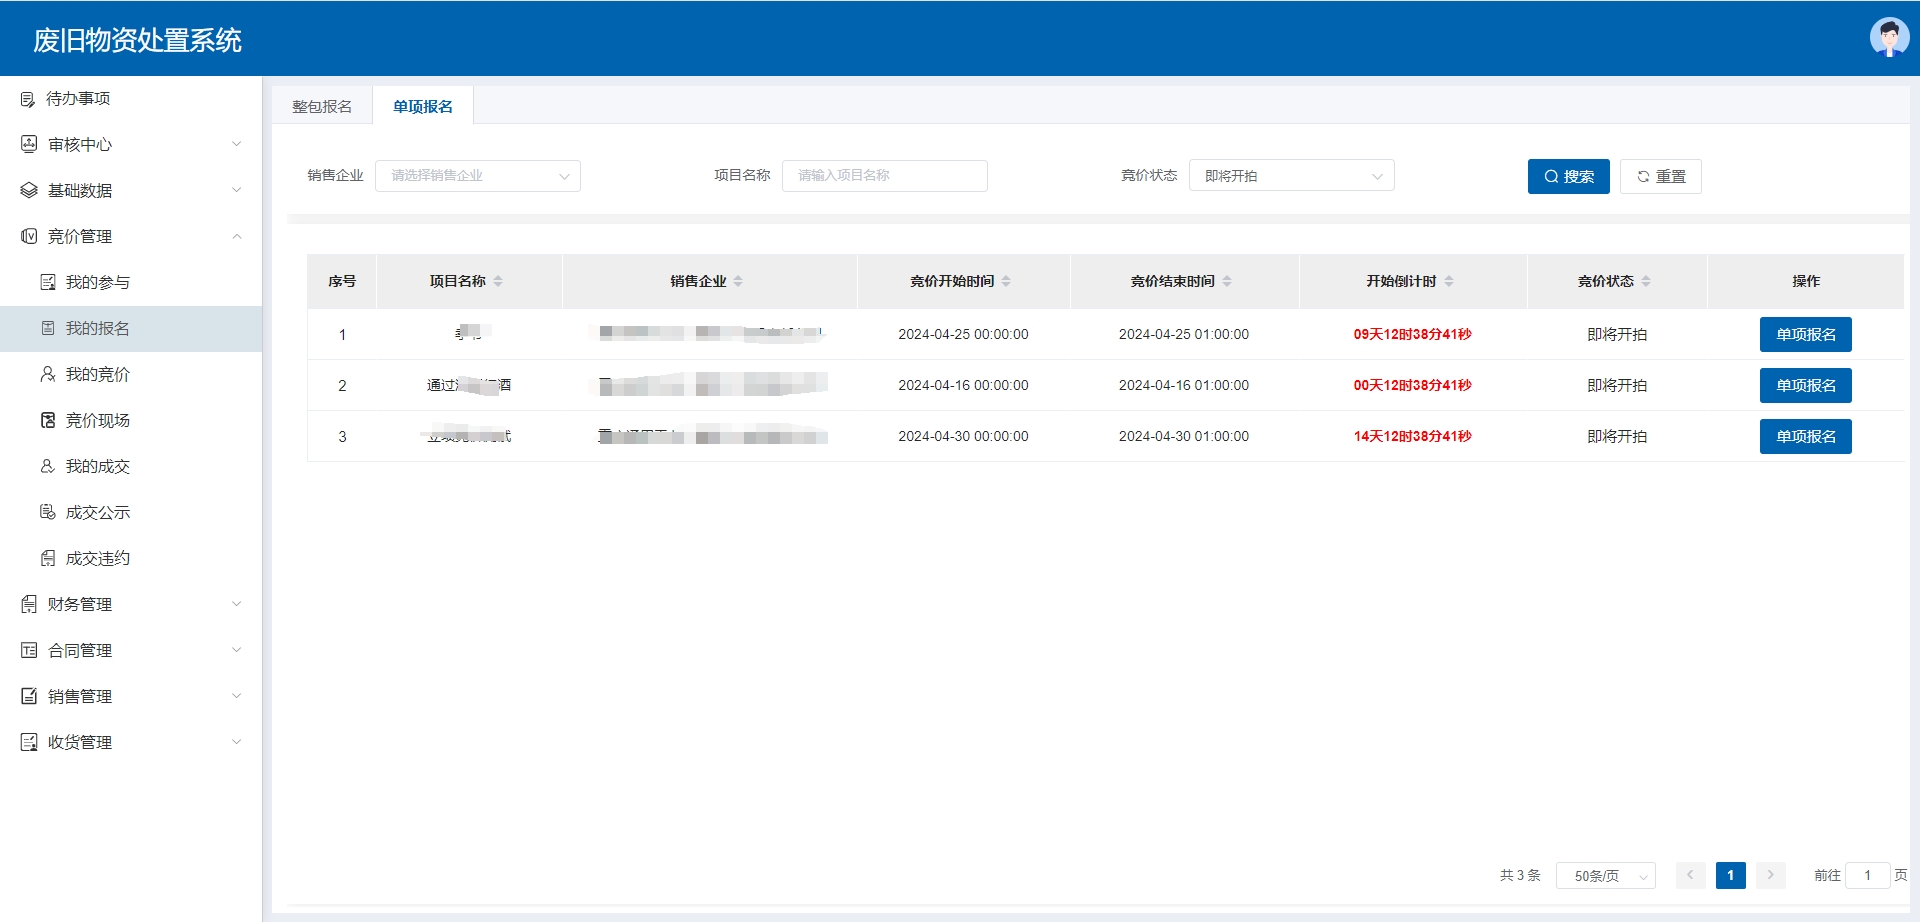
Task: Sort table by 竞价开始时间 column
Action: (1006, 281)
